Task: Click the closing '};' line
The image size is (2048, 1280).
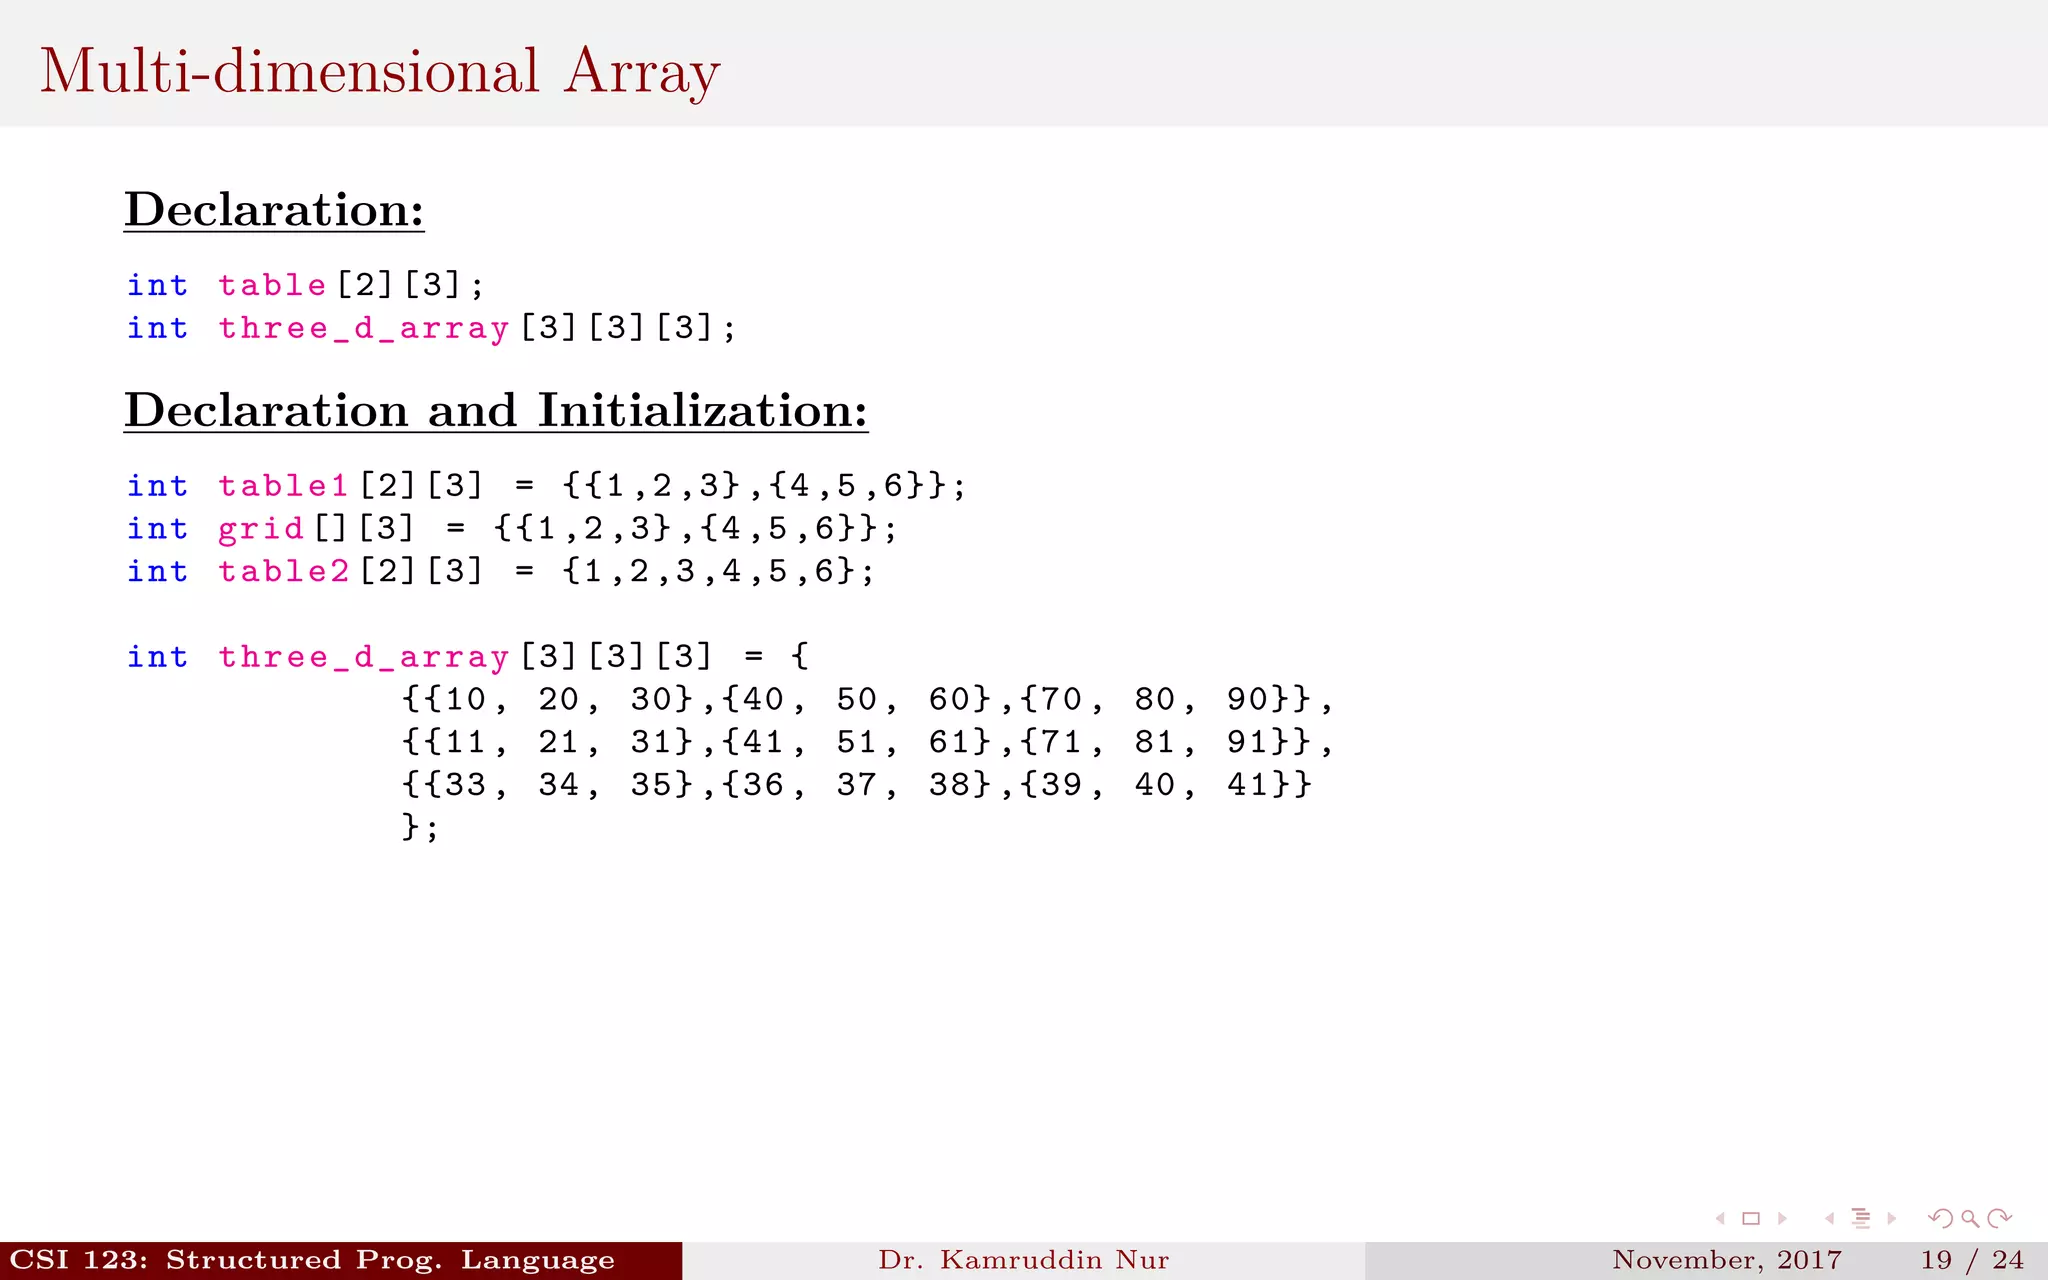Action: [420, 827]
